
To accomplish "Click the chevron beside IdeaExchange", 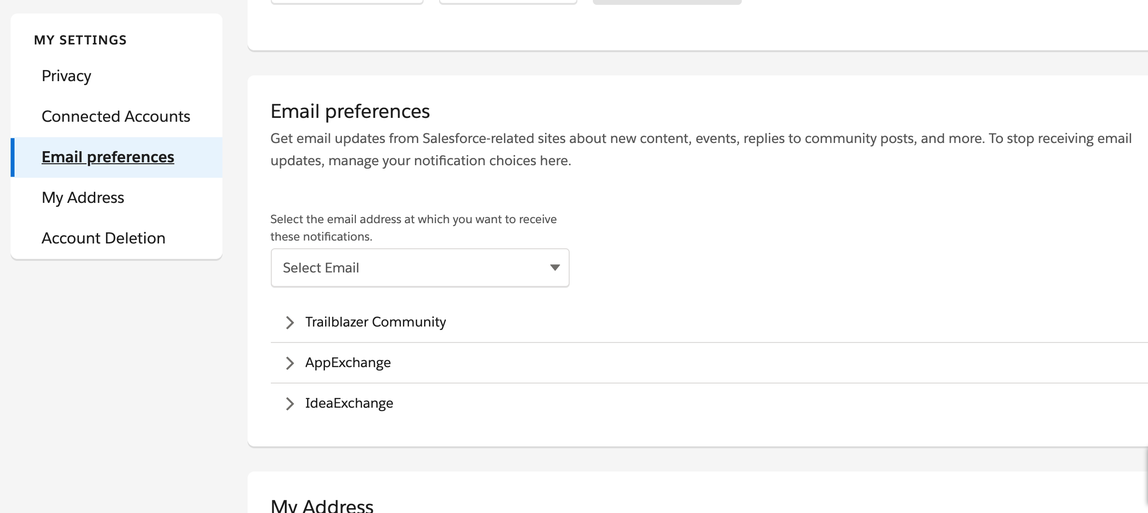I will 290,404.
